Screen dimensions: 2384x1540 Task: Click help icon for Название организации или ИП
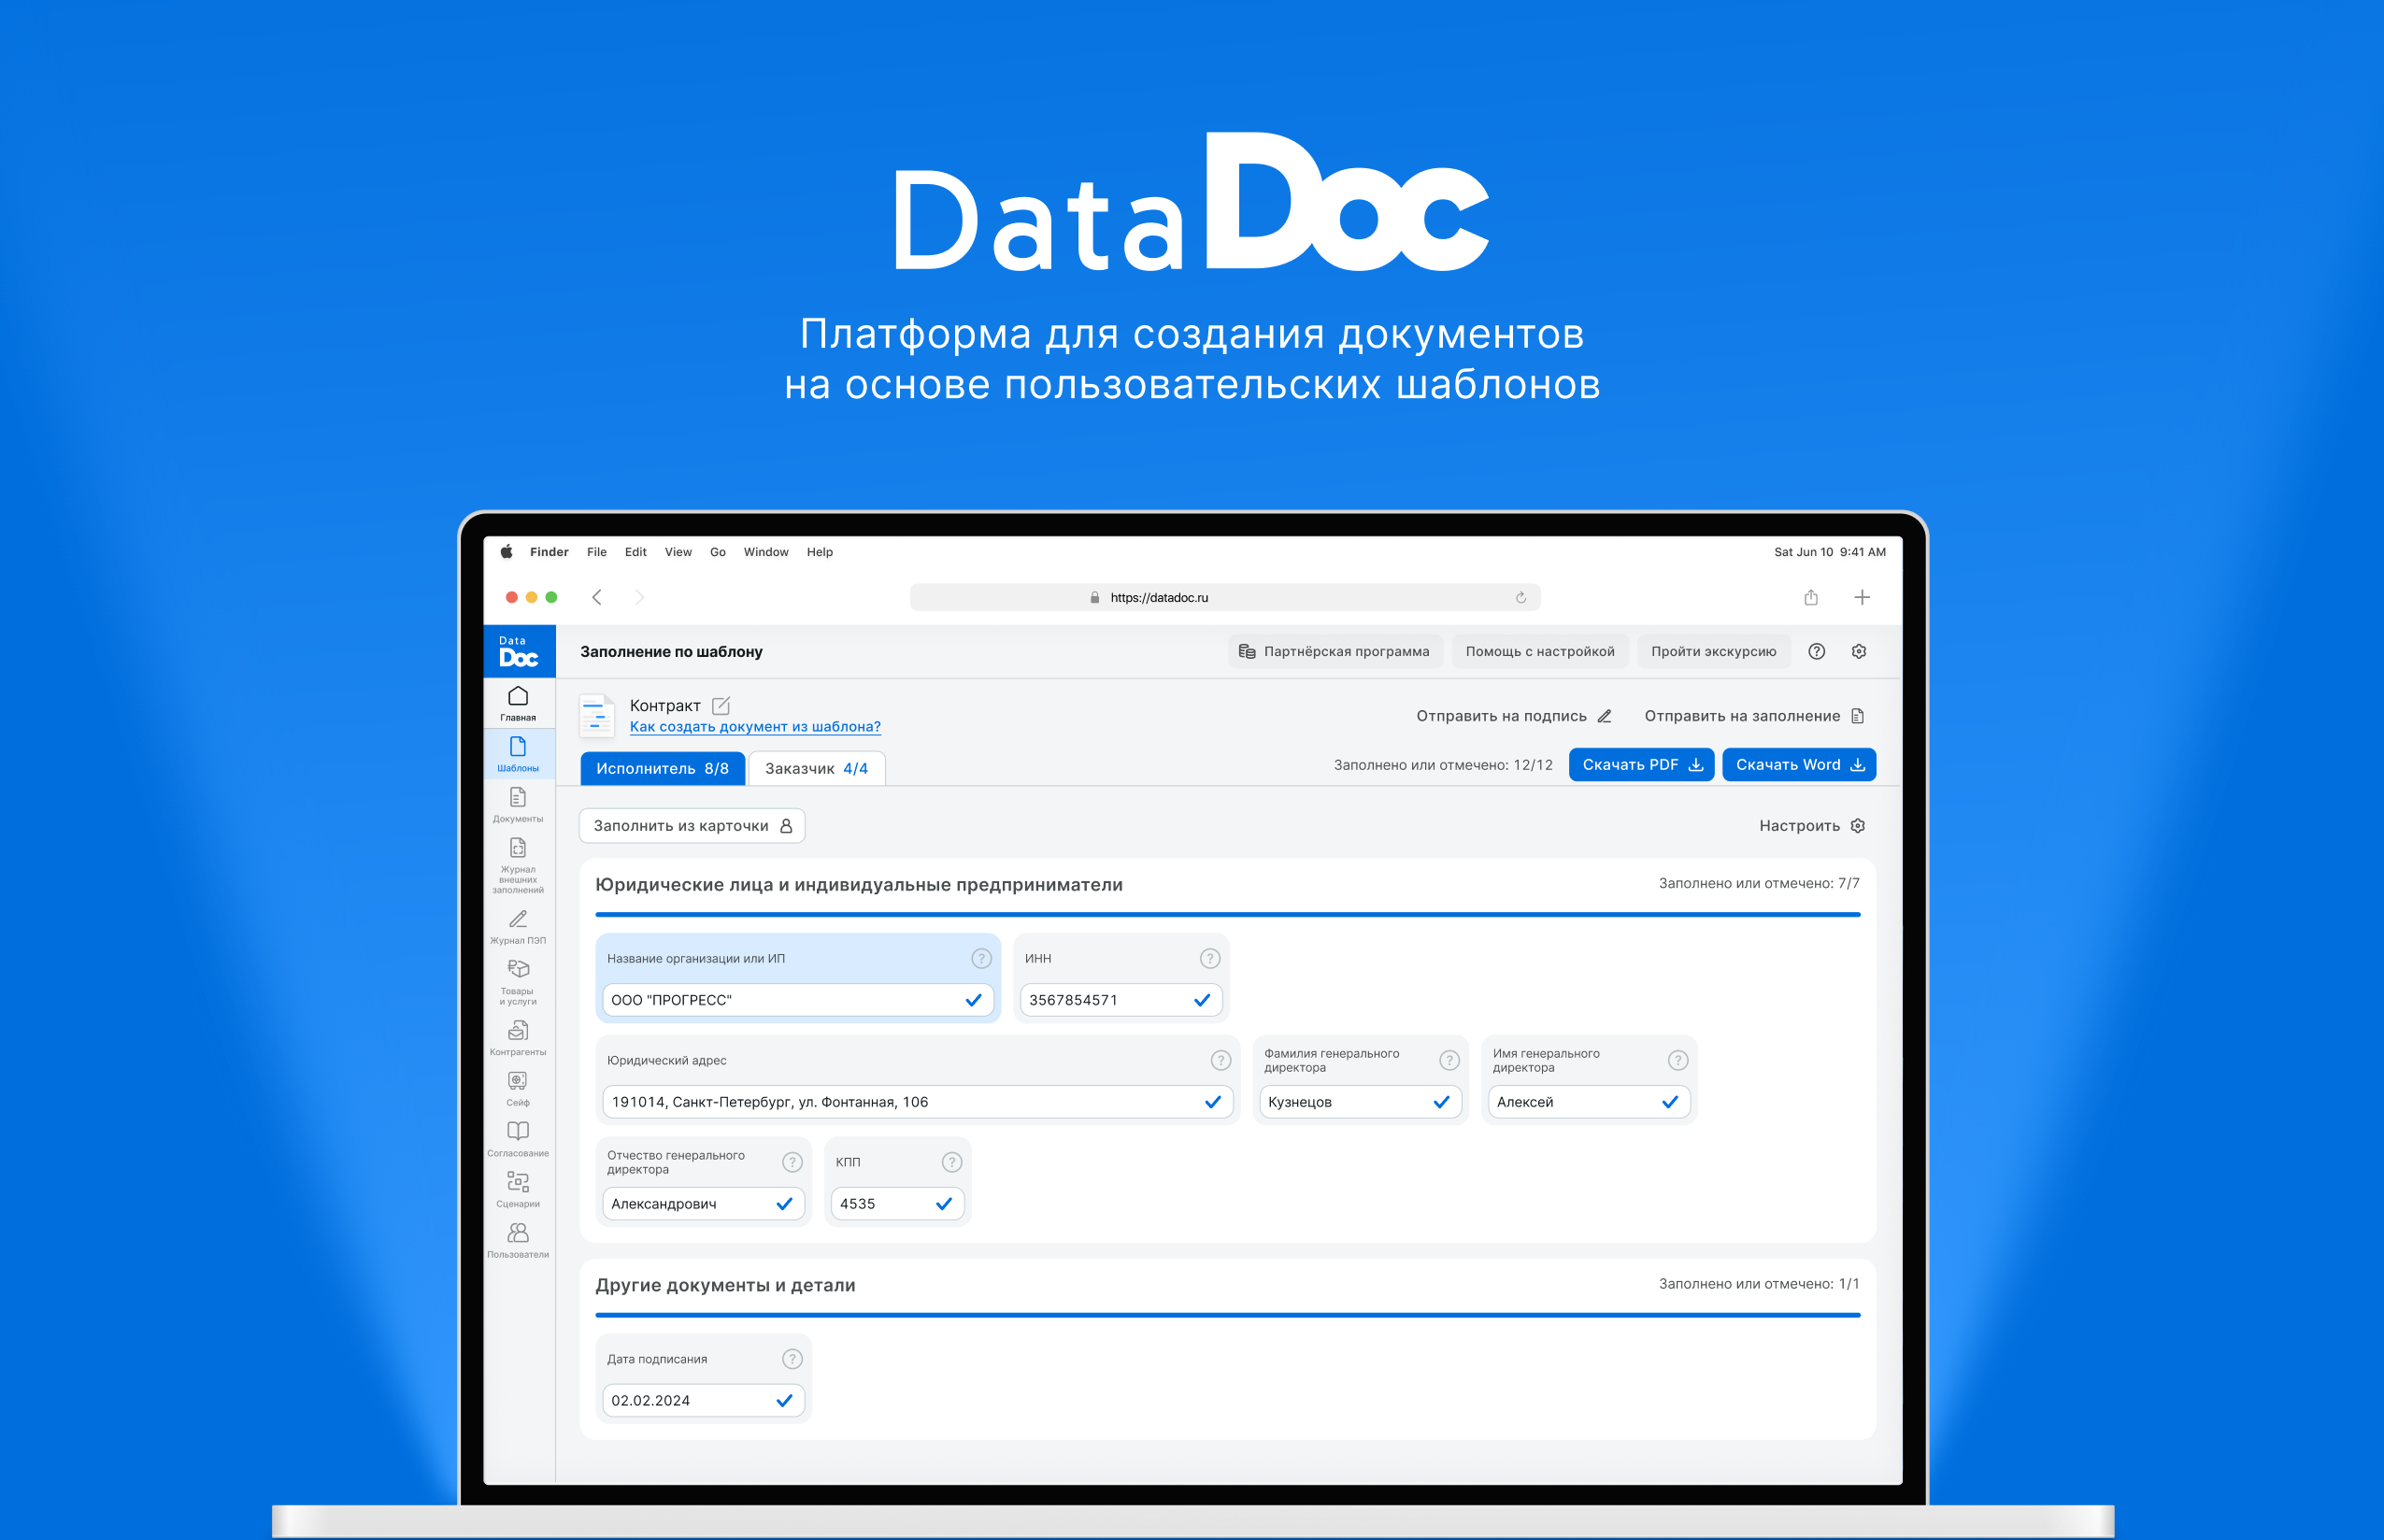982,958
